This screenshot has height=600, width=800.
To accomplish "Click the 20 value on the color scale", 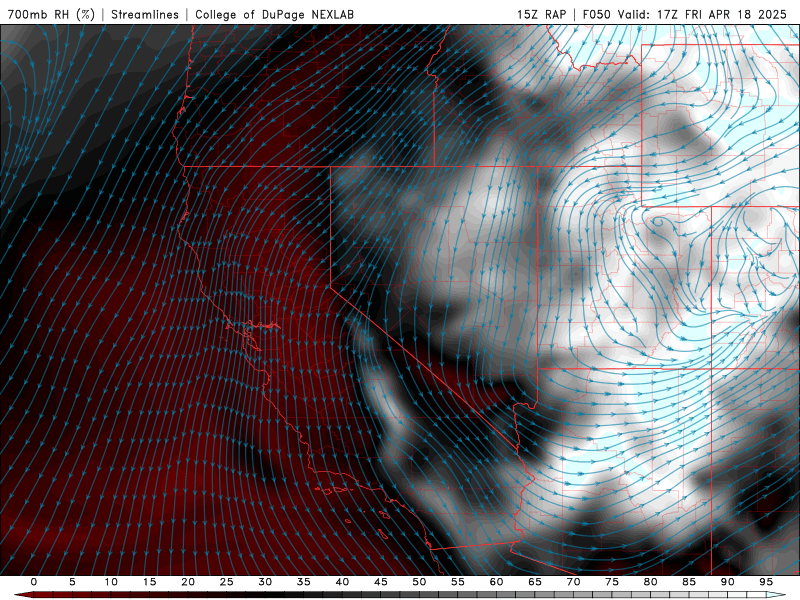I will tap(188, 582).
